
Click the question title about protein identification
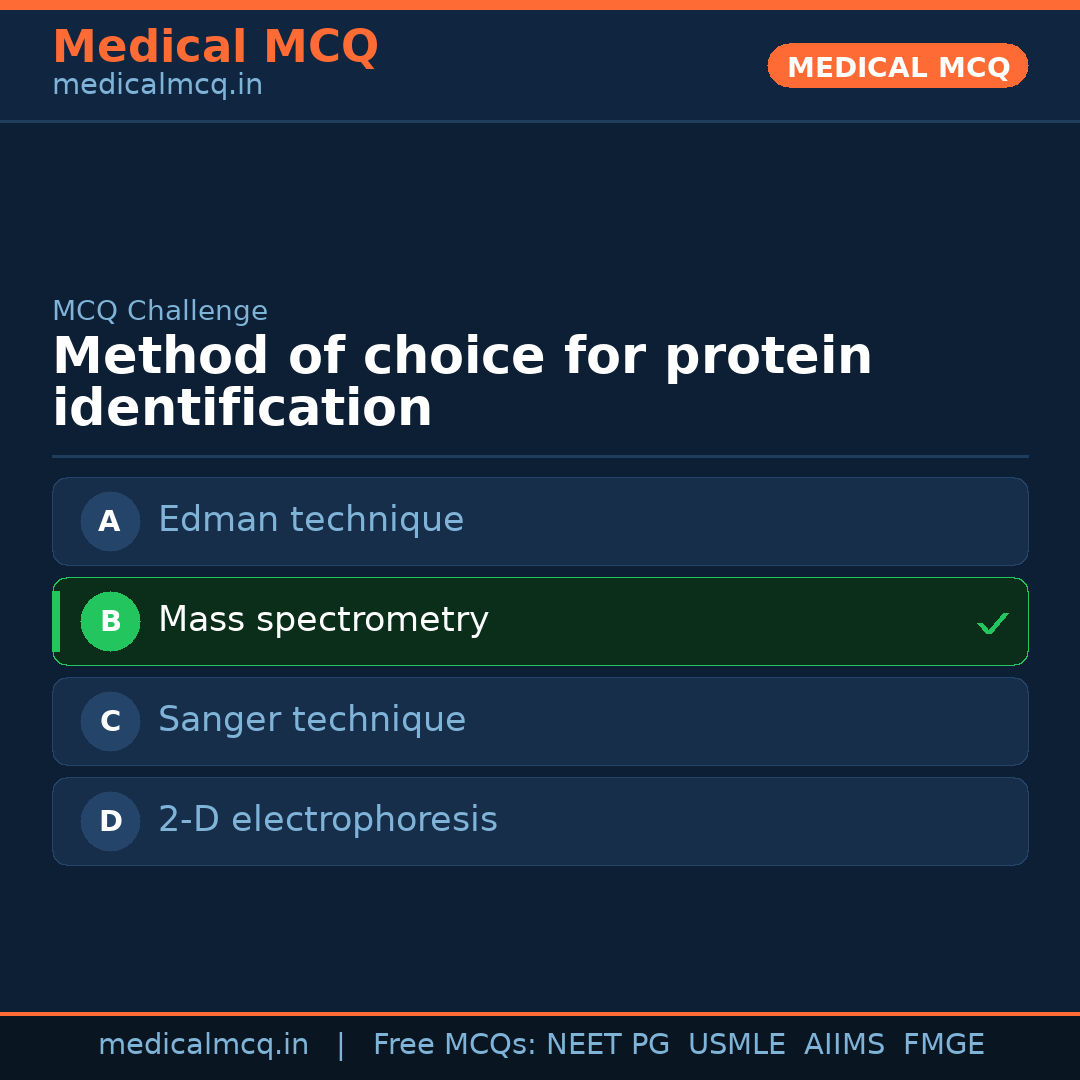tap(462, 381)
